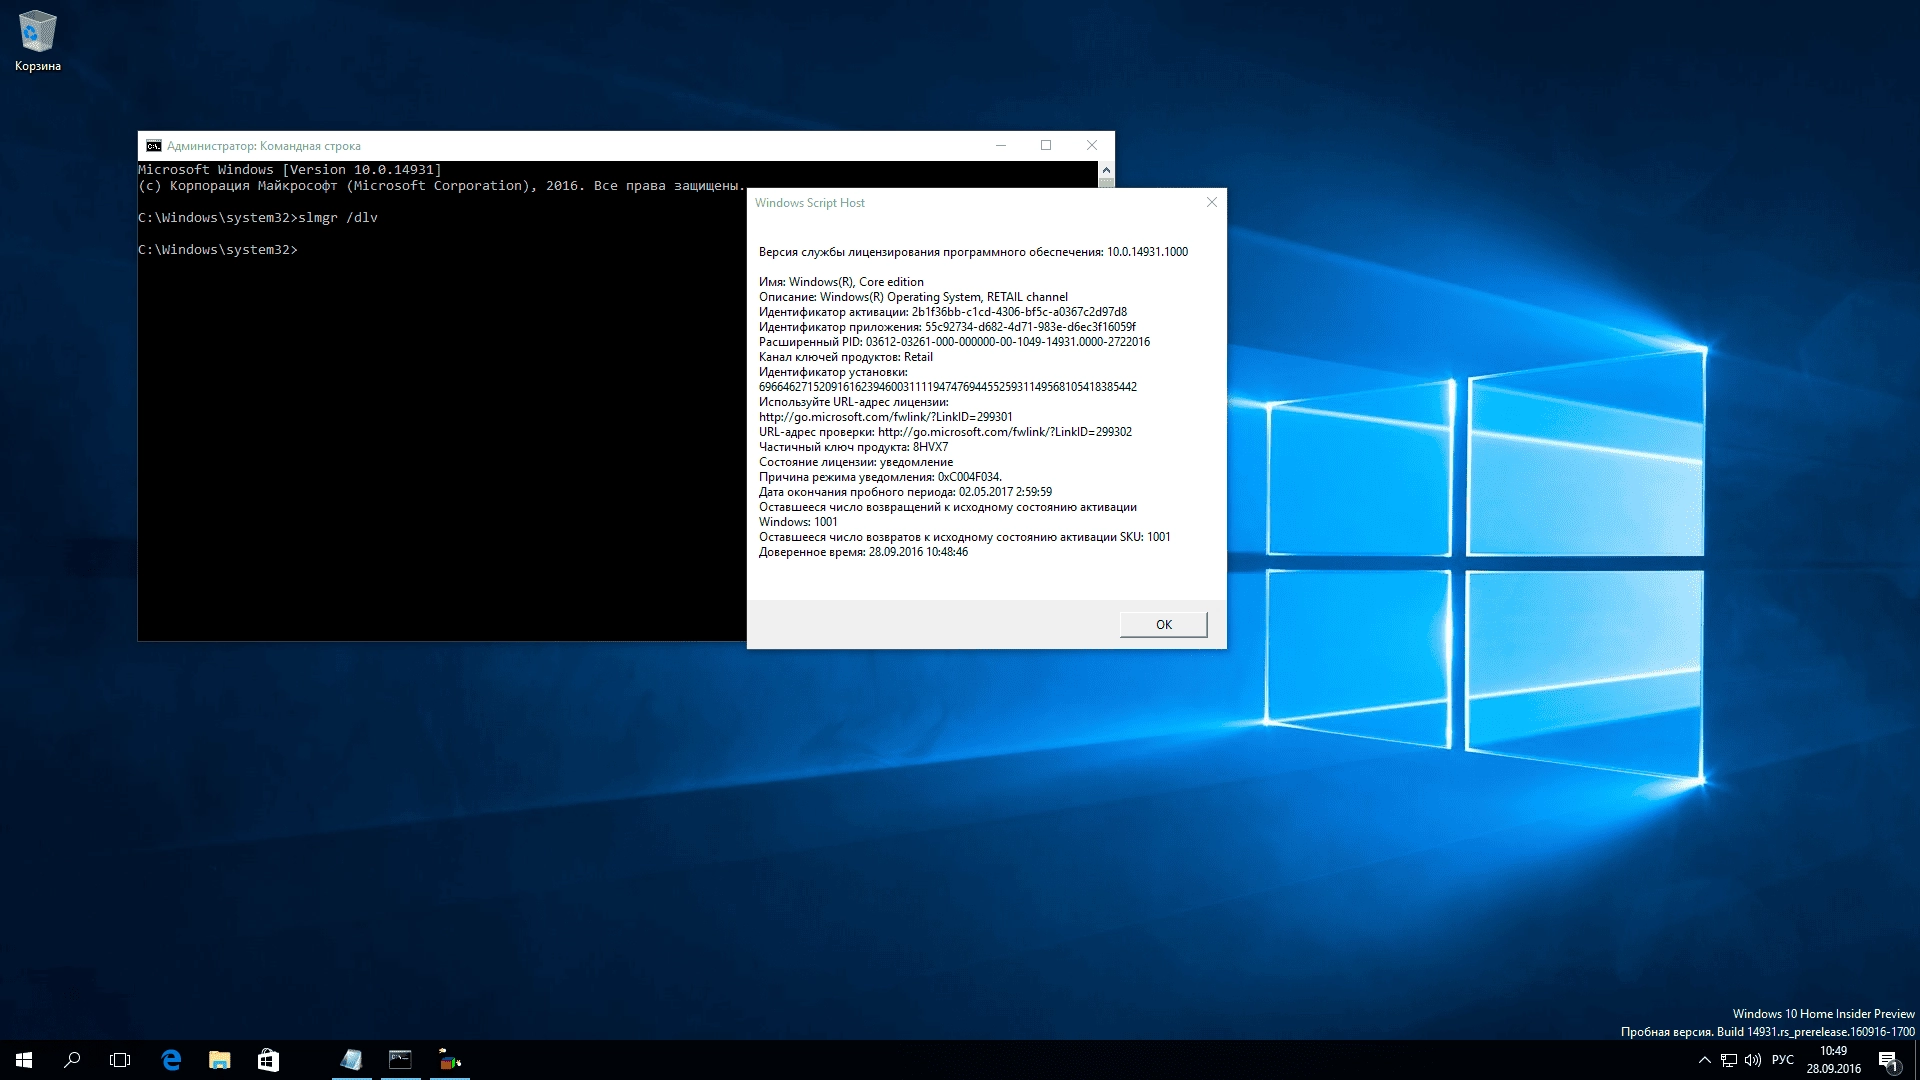Click the 'Имя: Windows(R), Core edition' line

[x=841, y=282]
